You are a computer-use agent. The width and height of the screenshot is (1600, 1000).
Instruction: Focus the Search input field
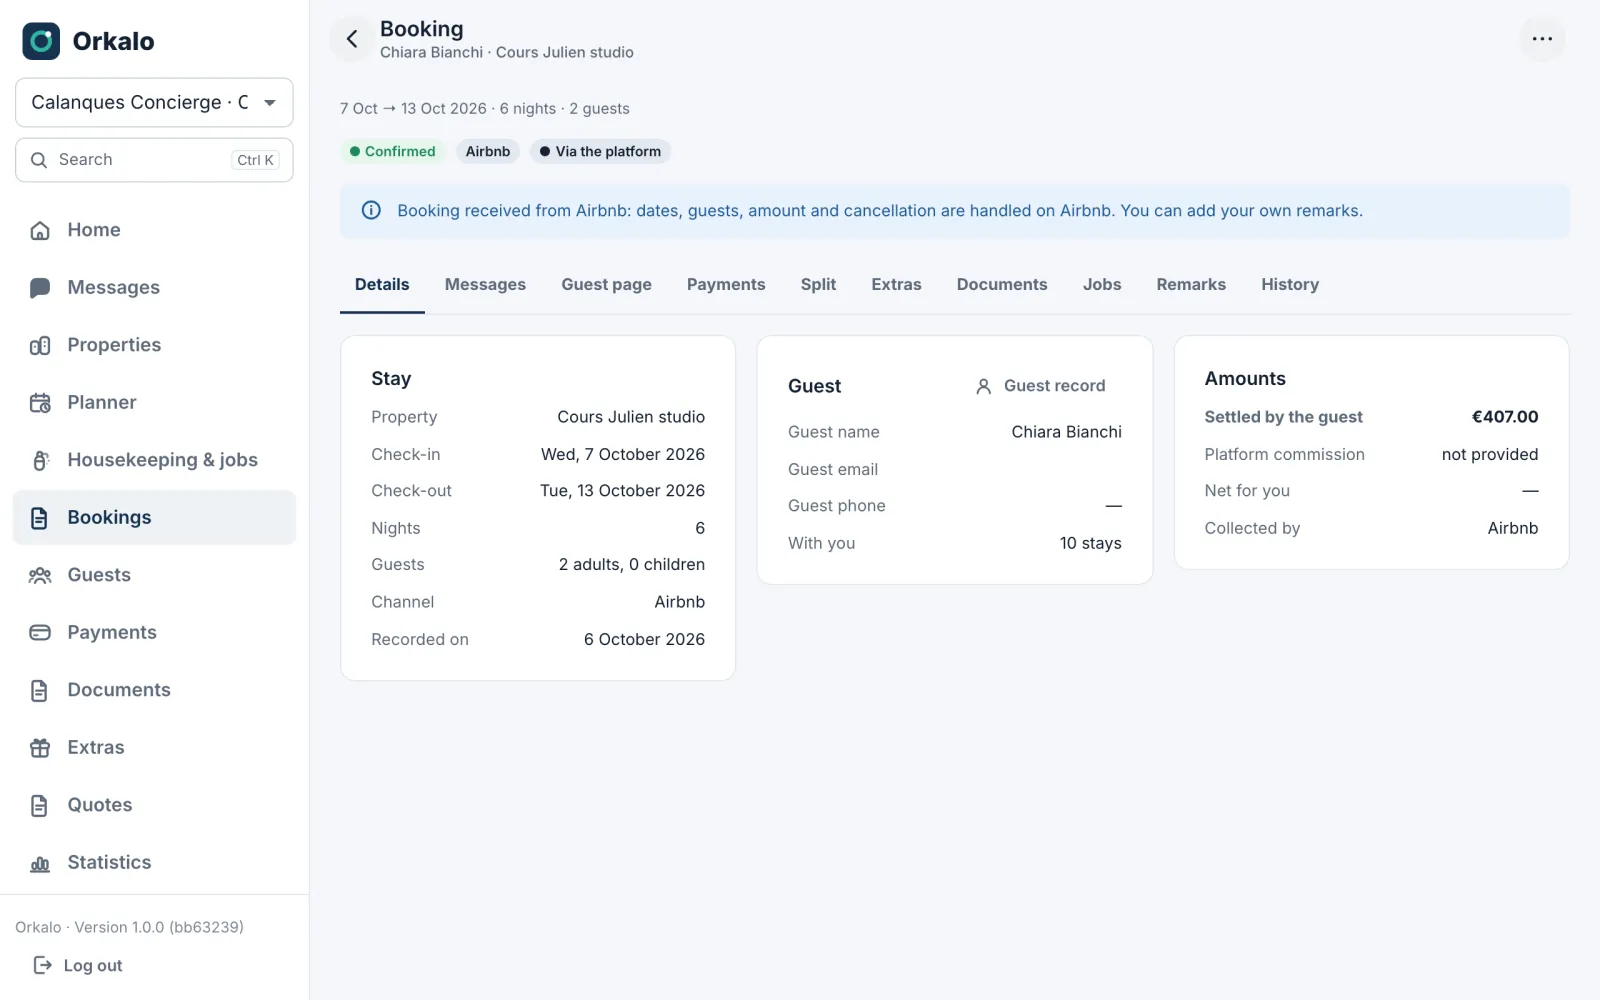[154, 160]
